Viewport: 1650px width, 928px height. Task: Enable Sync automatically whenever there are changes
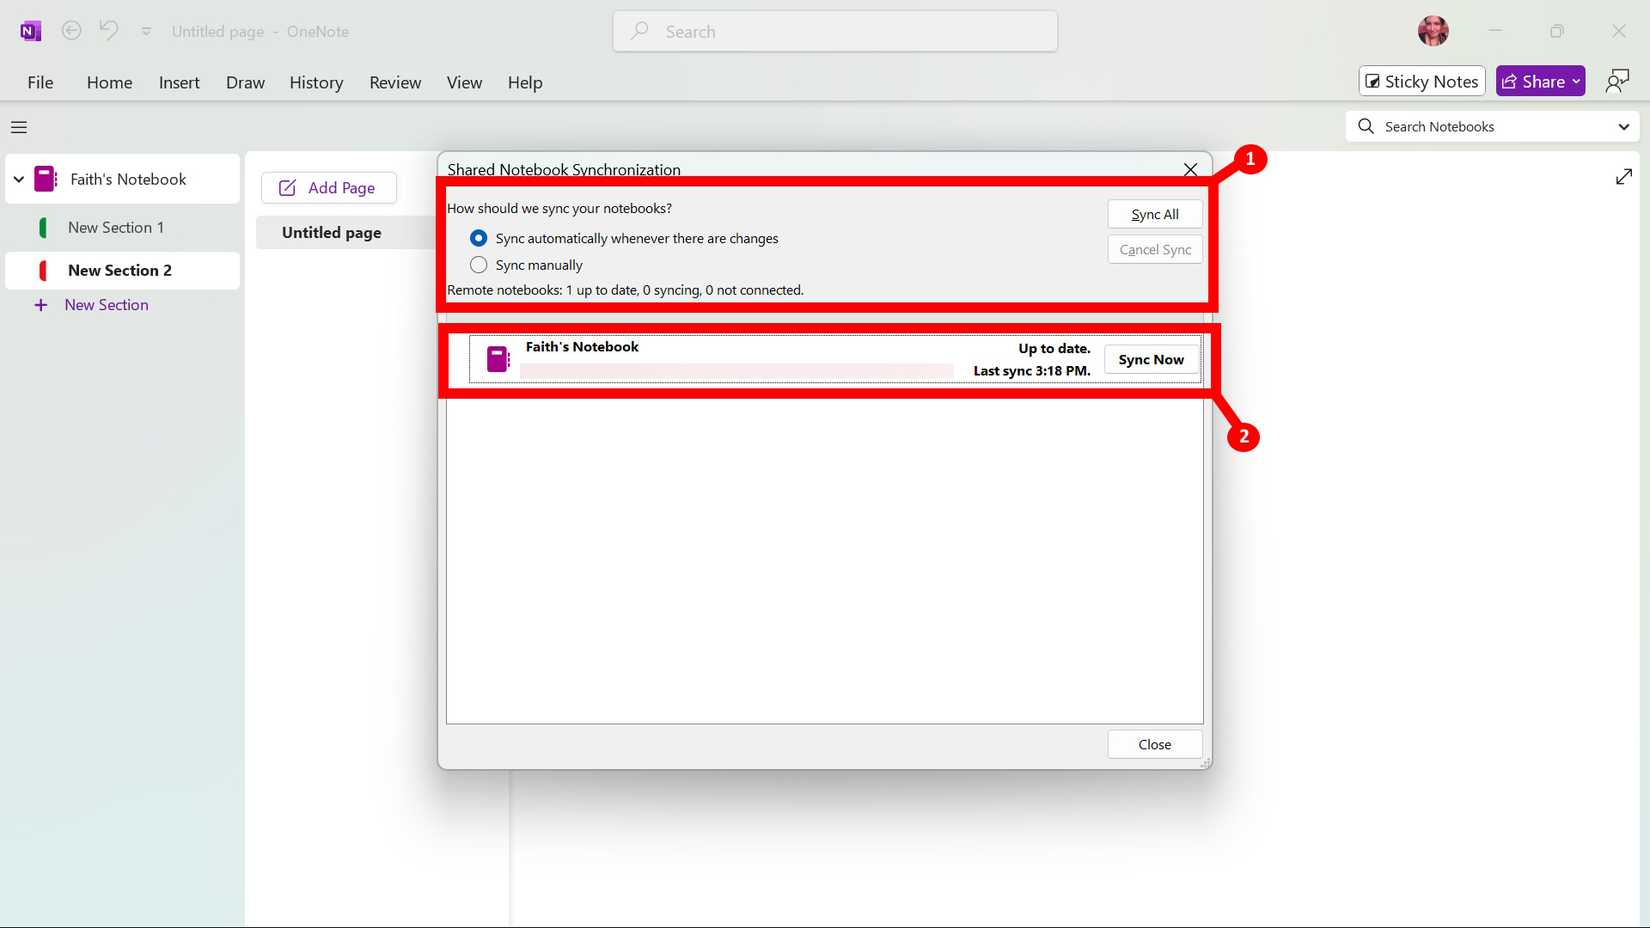478,238
